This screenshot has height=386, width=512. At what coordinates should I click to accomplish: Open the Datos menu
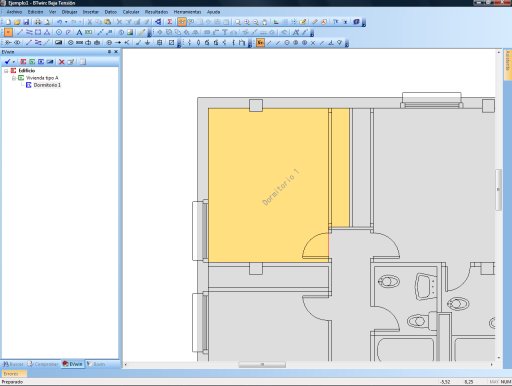(x=111, y=12)
